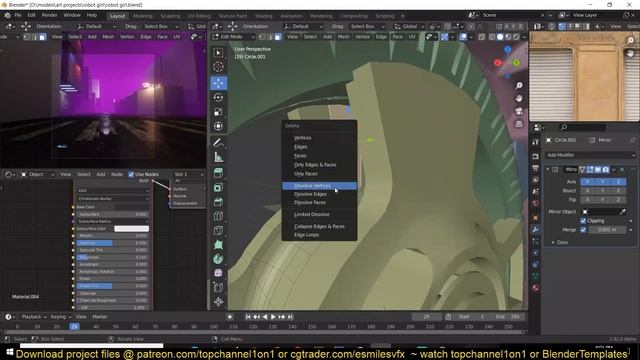The image size is (640, 360).
Task: Select the Transform tool in viewport toolbar
Action: click(218, 126)
